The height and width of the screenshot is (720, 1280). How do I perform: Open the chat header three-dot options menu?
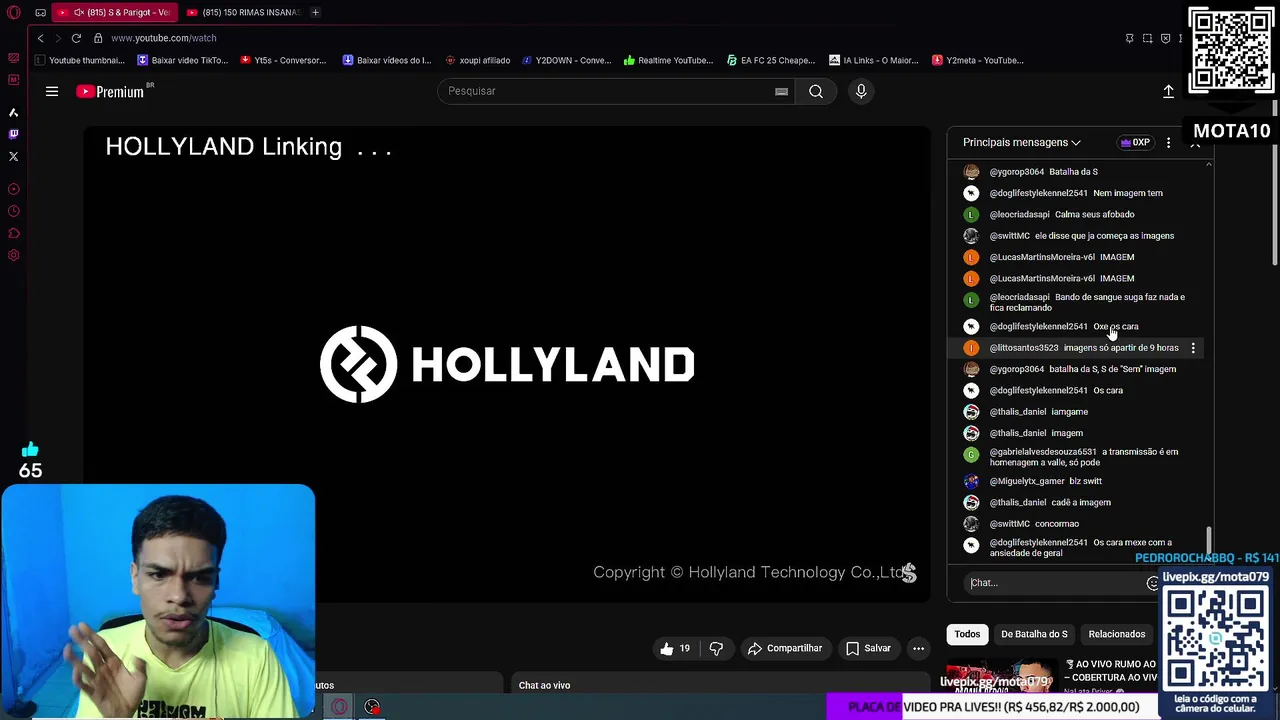(x=1168, y=142)
